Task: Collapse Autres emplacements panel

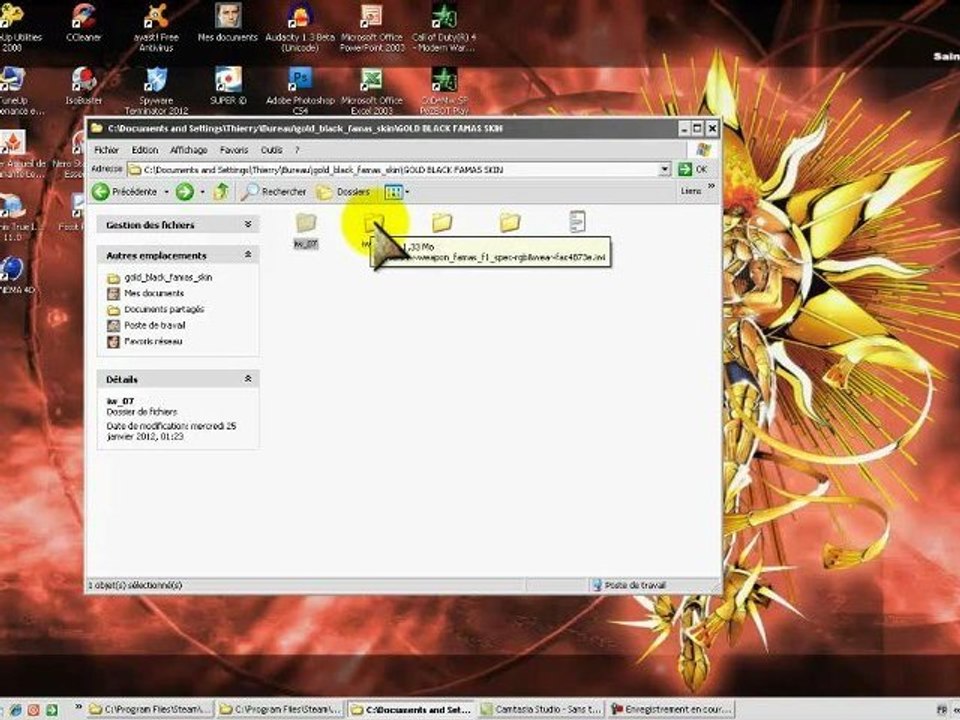Action: pos(248,254)
